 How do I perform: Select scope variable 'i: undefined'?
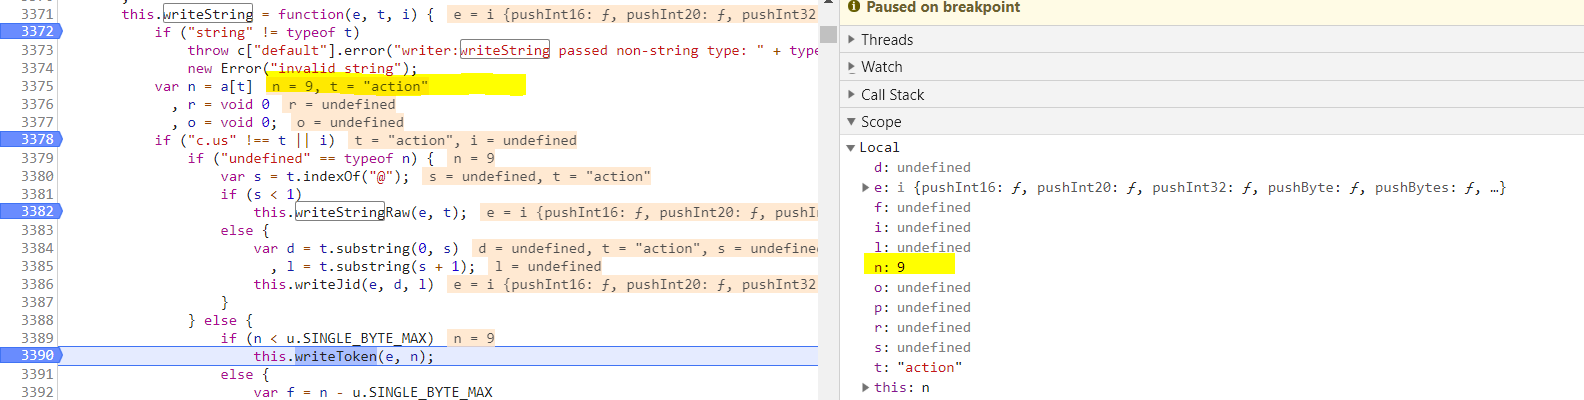[922, 227]
